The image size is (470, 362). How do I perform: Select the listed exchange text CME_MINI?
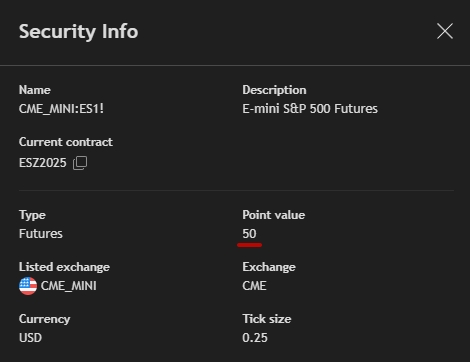[x=69, y=286]
